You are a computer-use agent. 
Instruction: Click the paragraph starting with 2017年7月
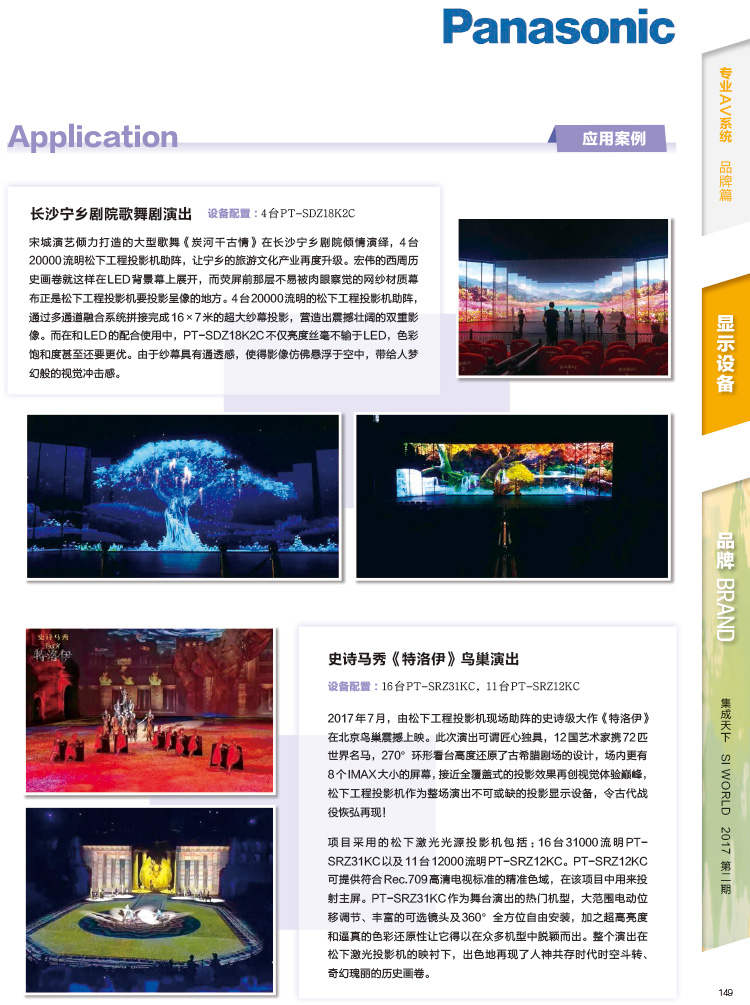tap(488, 765)
